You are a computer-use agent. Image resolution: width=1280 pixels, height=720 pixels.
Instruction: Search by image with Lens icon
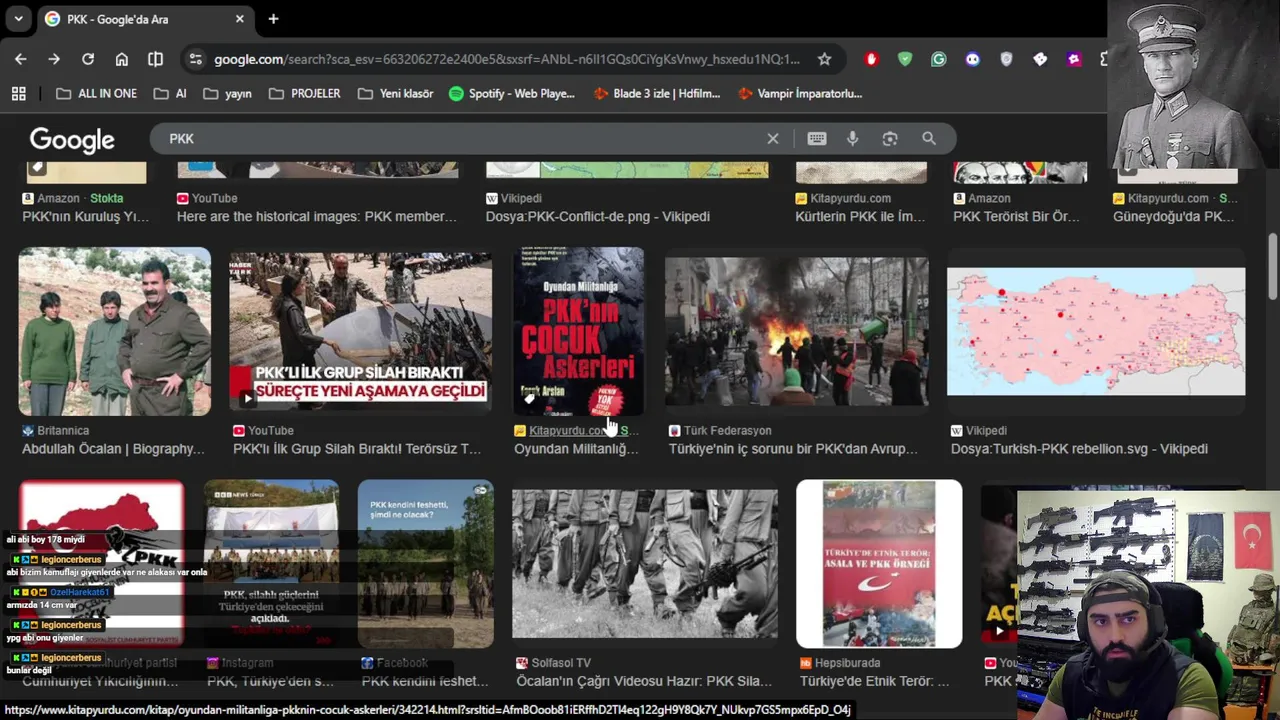coord(890,138)
